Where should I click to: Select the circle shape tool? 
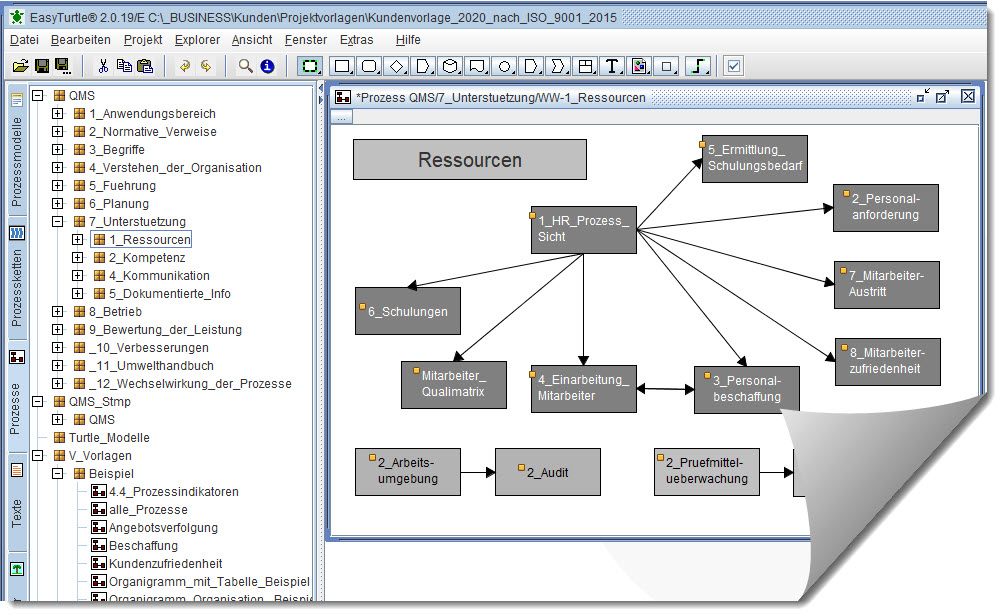[x=504, y=66]
